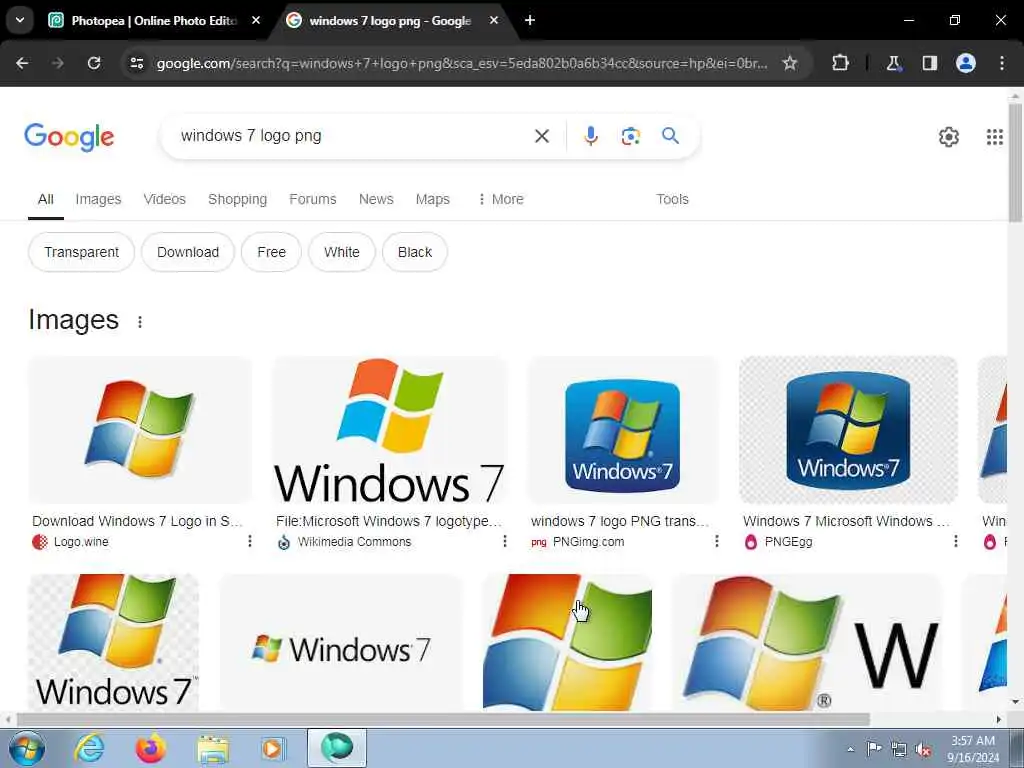
Task: Launch Internet Explorer from taskbar
Action: coord(89,748)
